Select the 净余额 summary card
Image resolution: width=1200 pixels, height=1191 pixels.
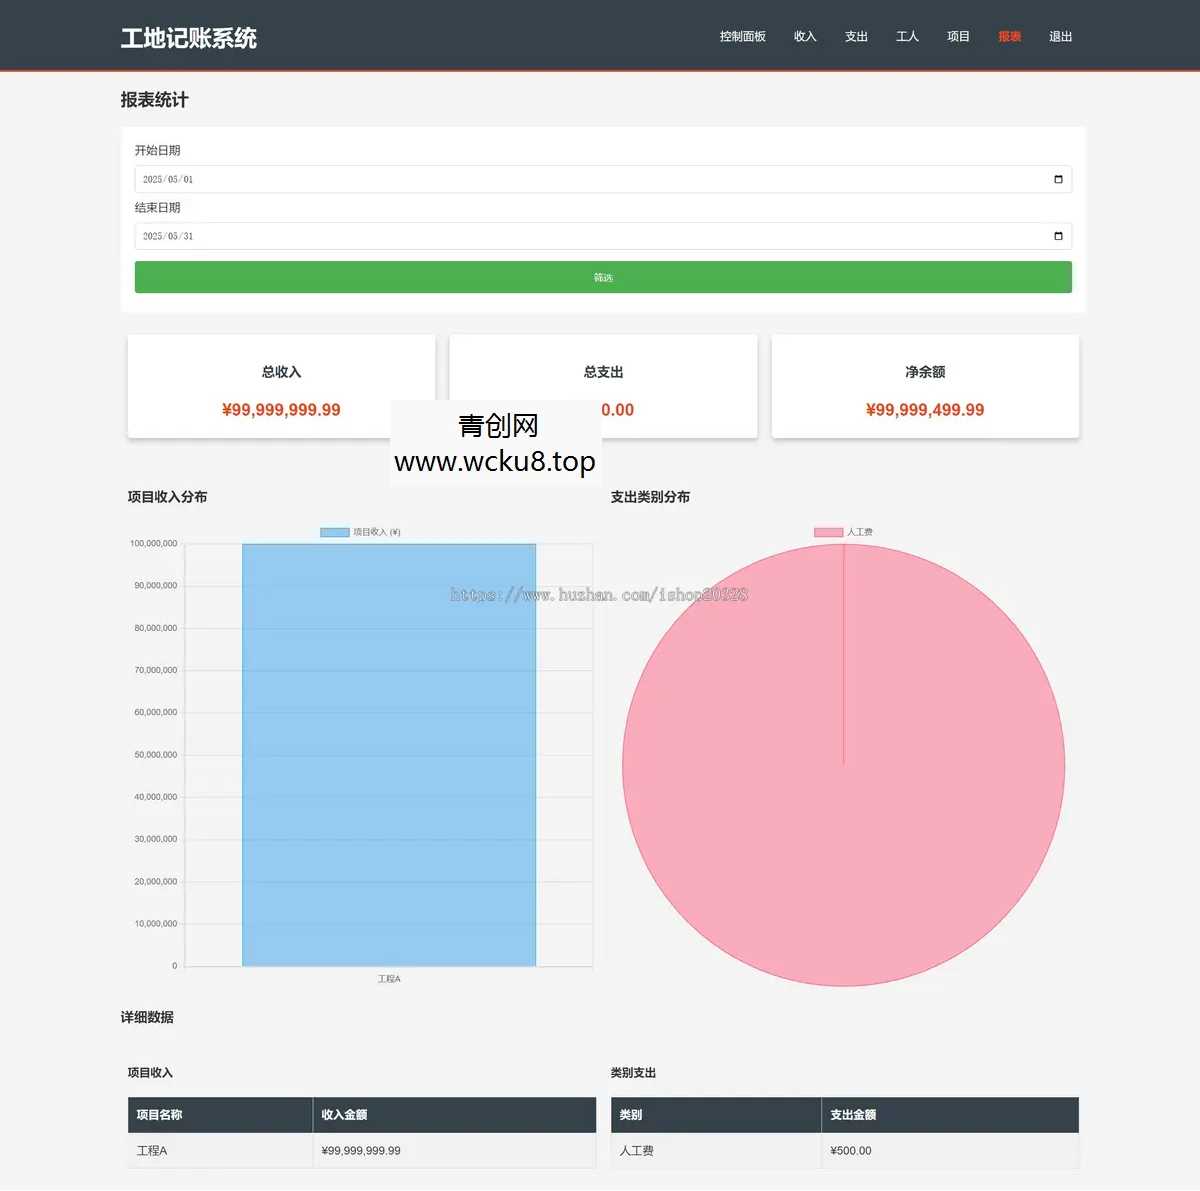point(925,387)
